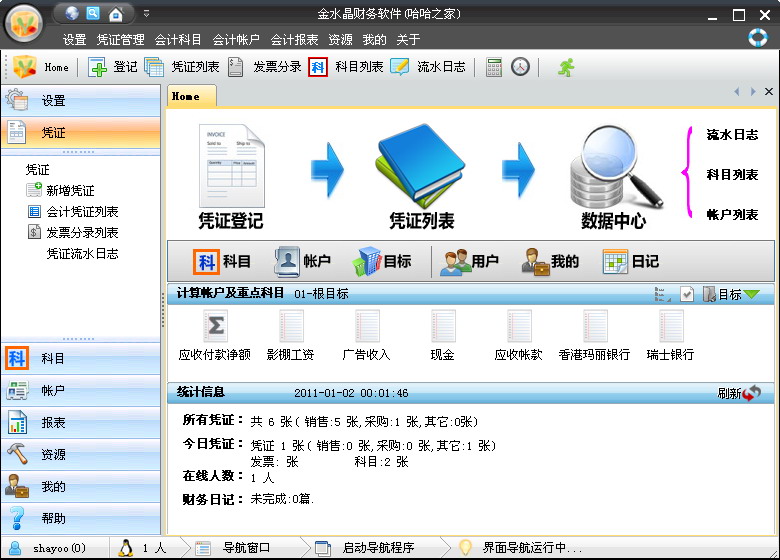Open the calculator icon in toolbar
Image resolution: width=780 pixels, height=560 pixels.
tap(493, 67)
